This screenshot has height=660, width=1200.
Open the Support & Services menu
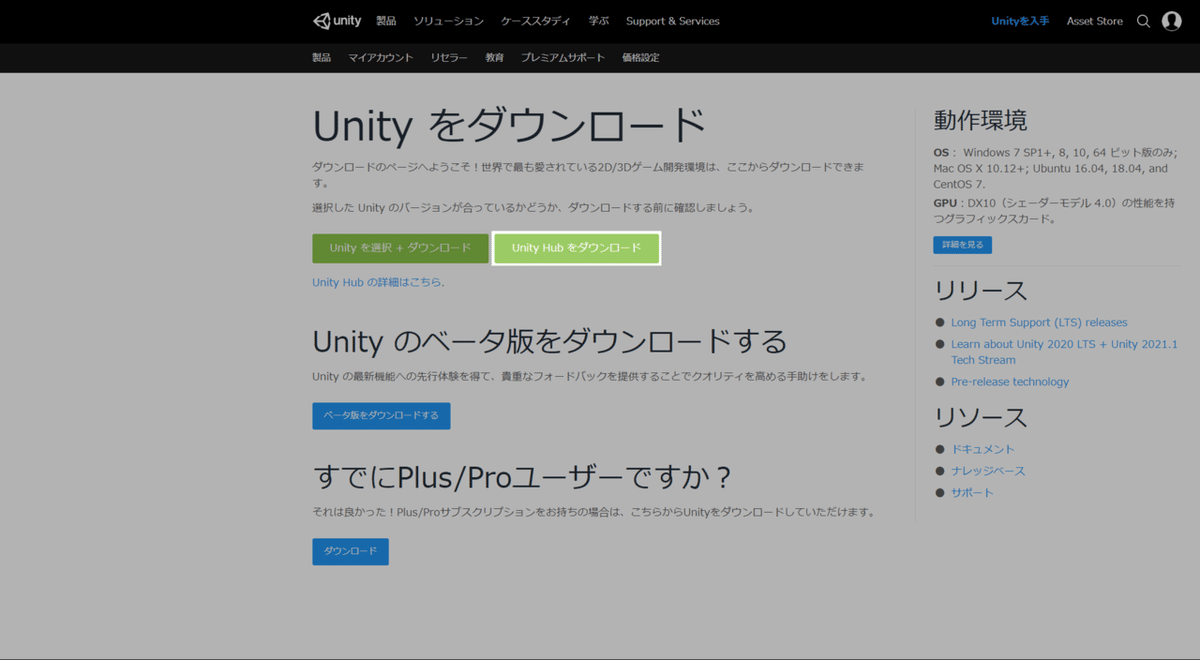672,20
